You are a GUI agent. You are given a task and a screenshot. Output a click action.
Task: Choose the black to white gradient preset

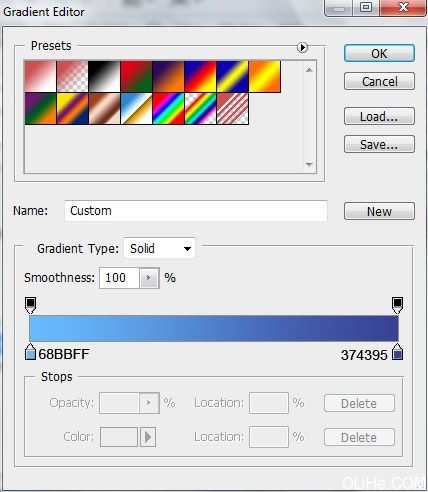pyautogui.click(x=104, y=76)
